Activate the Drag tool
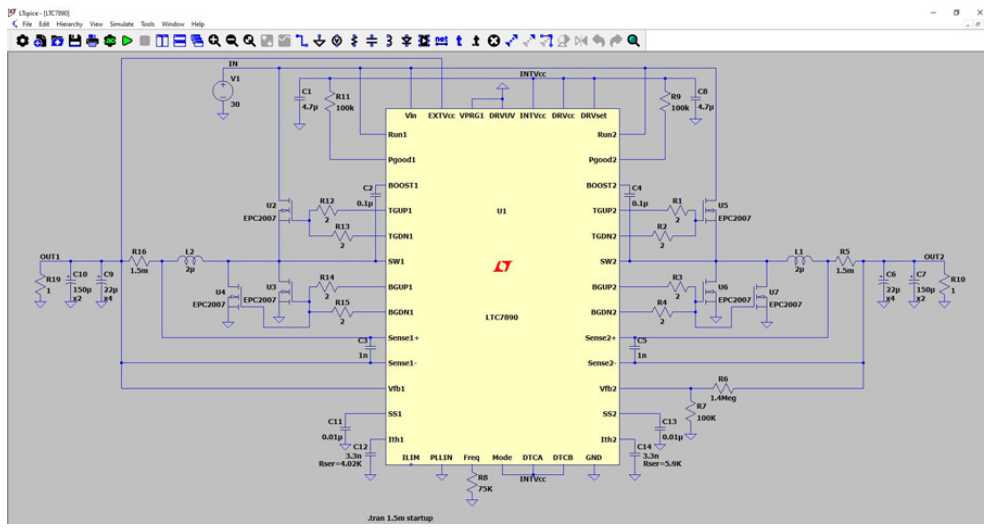This screenshot has height=531, width=994. (x=546, y=41)
